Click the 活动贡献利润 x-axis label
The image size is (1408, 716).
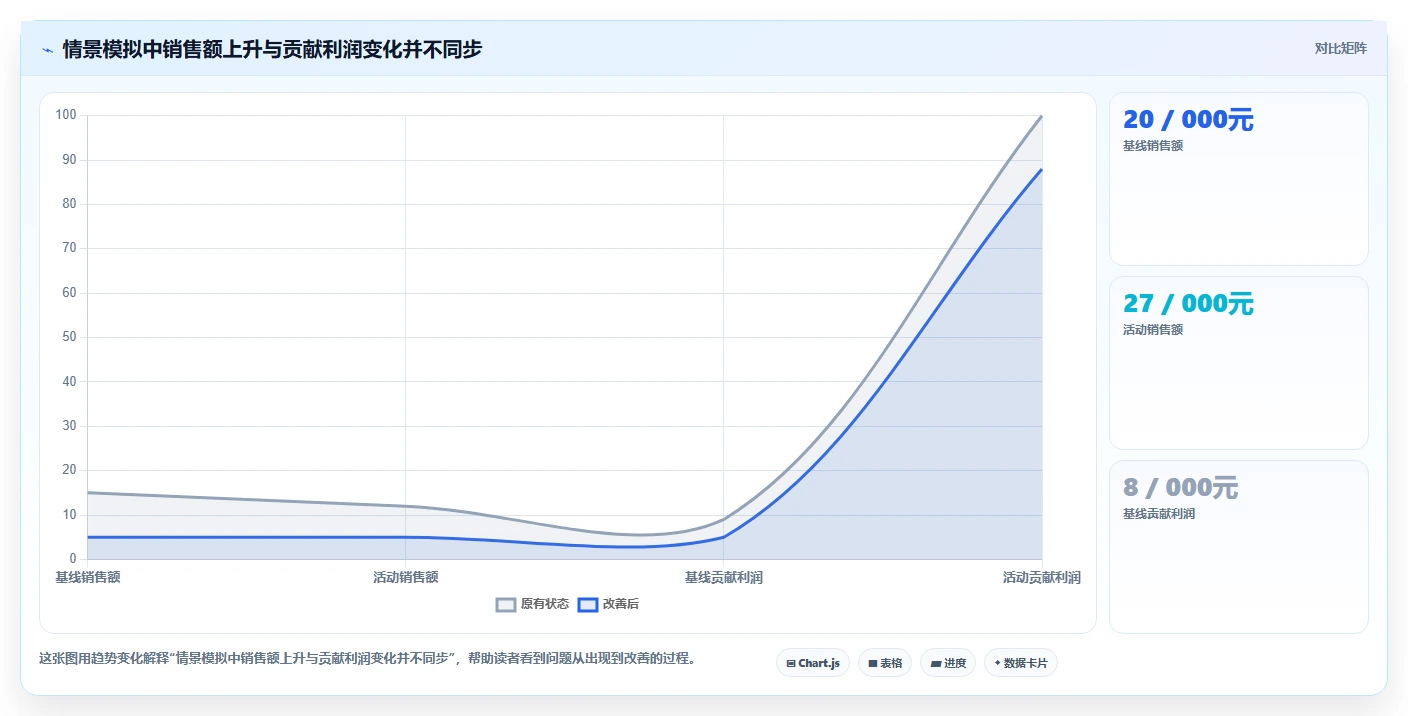click(x=1042, y=578)
